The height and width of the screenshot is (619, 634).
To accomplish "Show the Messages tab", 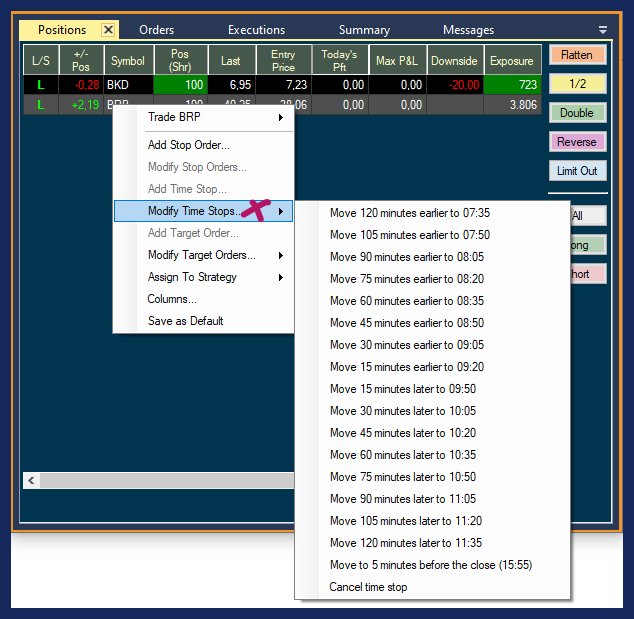I will tap(468, 30).
